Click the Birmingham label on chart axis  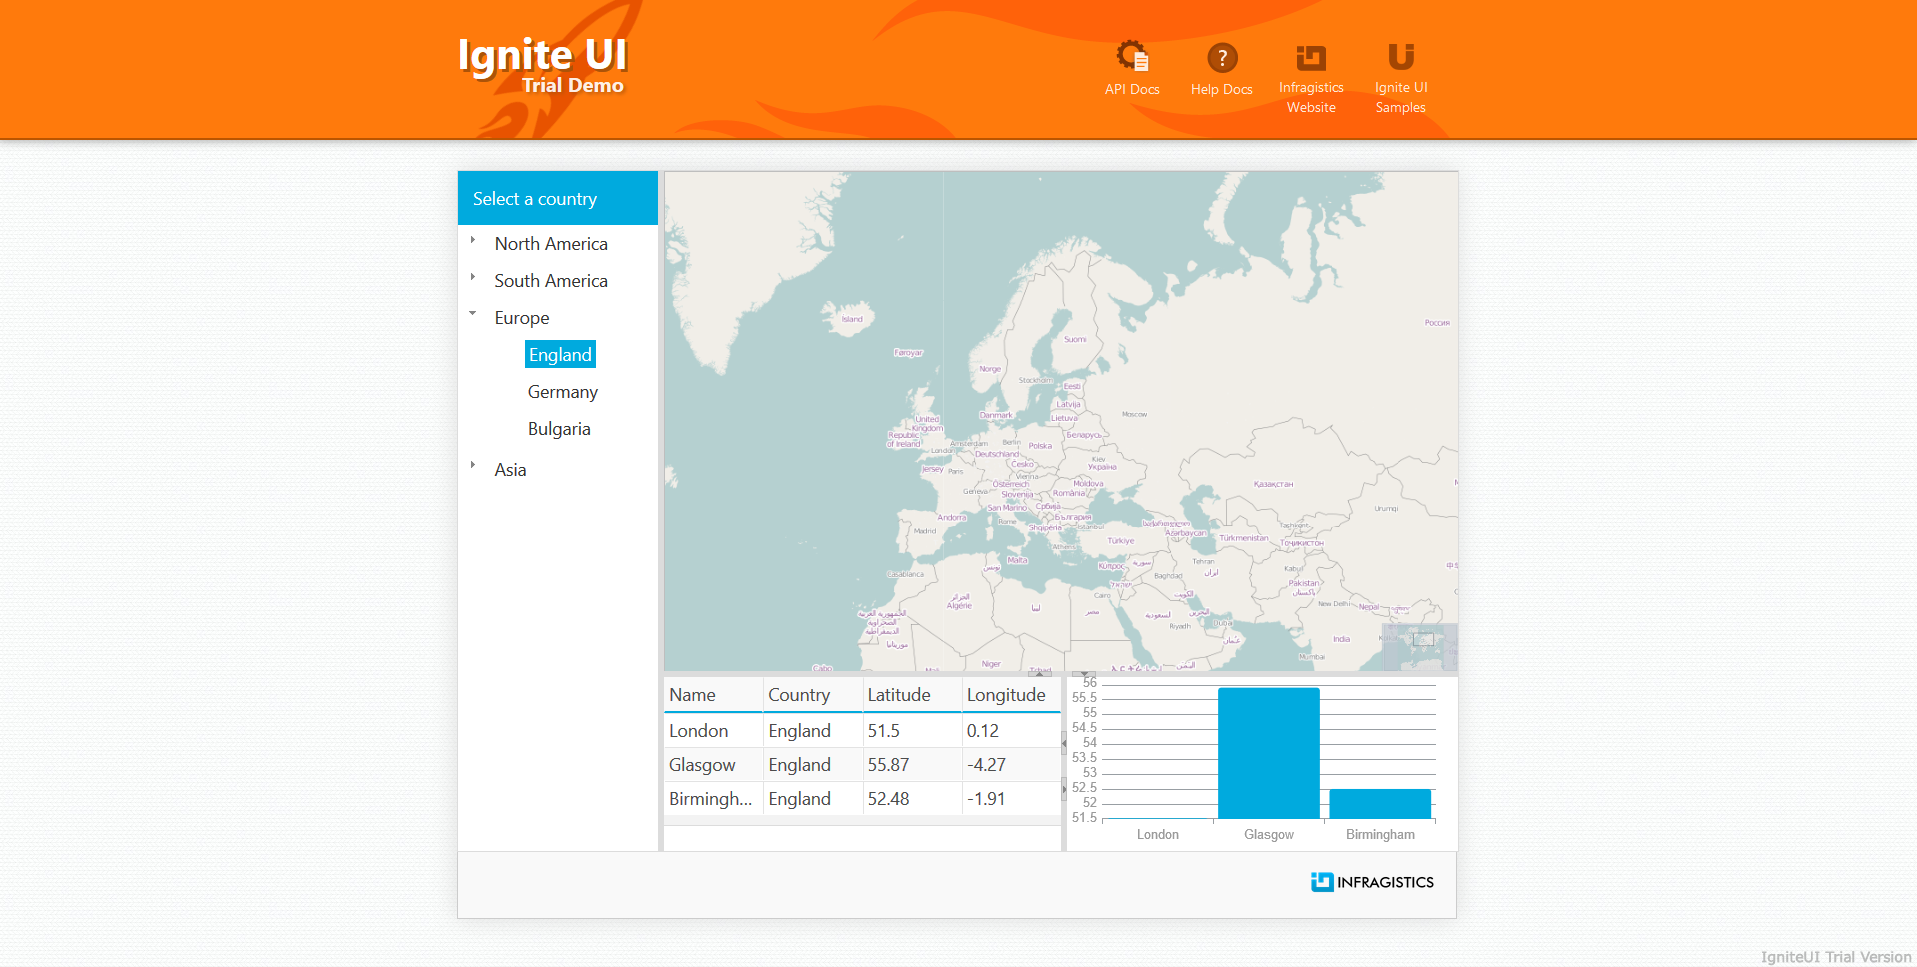point(1380,835)
